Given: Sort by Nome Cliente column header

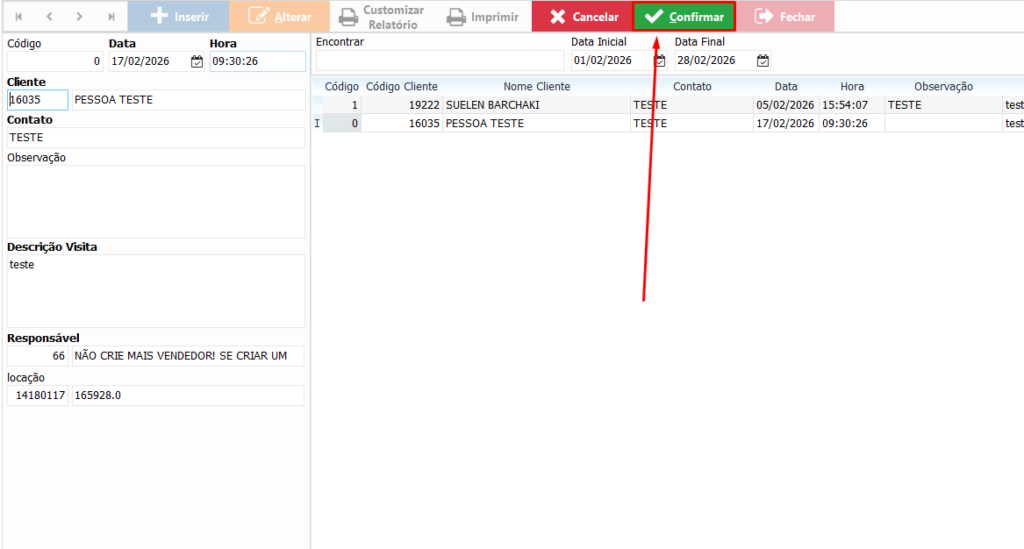Looking at the screenshot, I should 536,87.
